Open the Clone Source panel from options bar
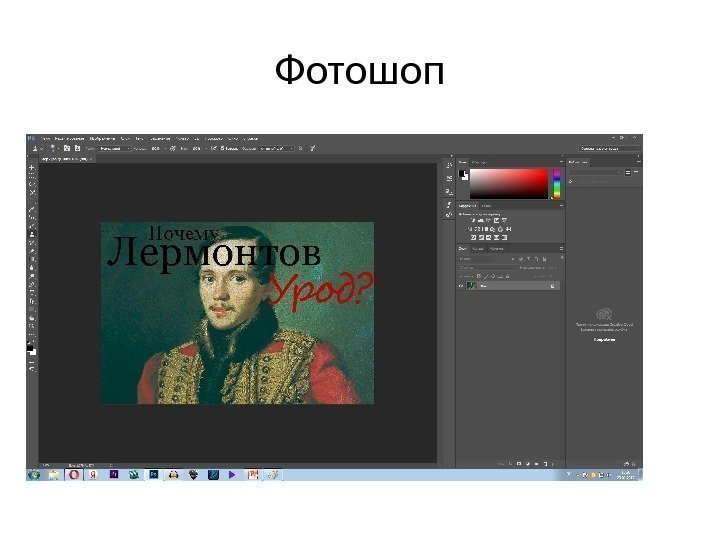Screen dimensions: 720x540 [x=78, y=148]
